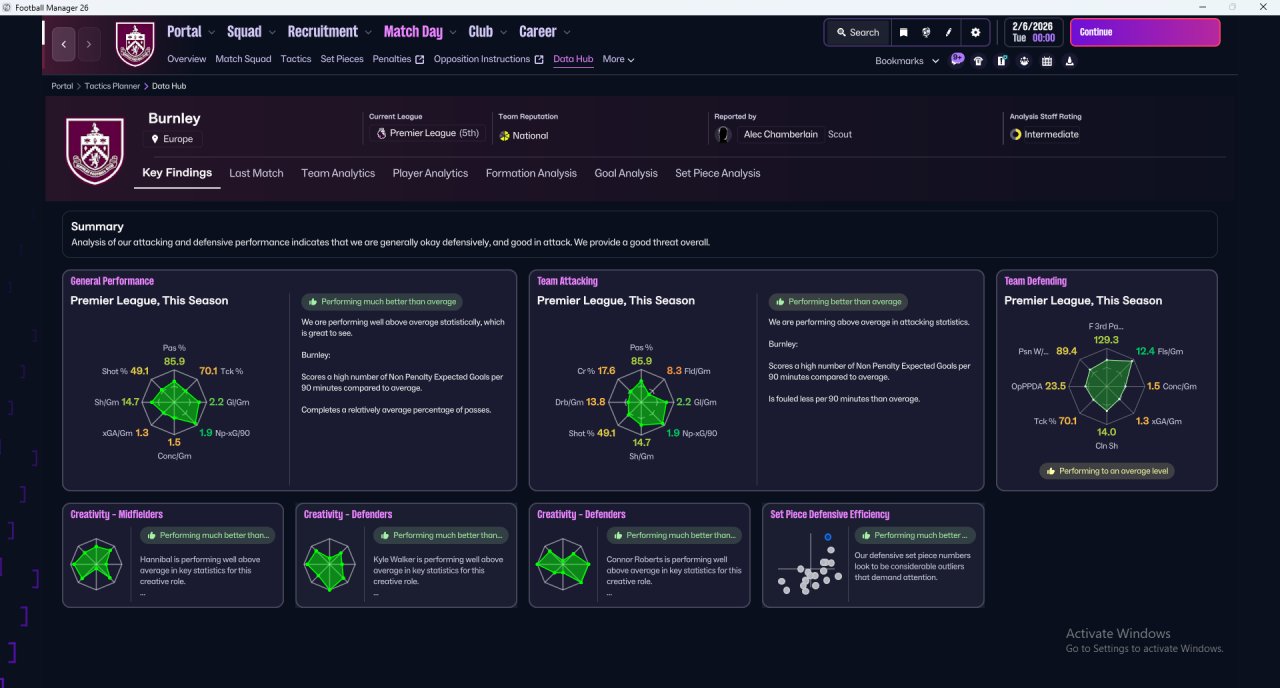Open the settings gear icon
Image resolution: width=1280 pixels, height=688 pixels.
point(975,32)
